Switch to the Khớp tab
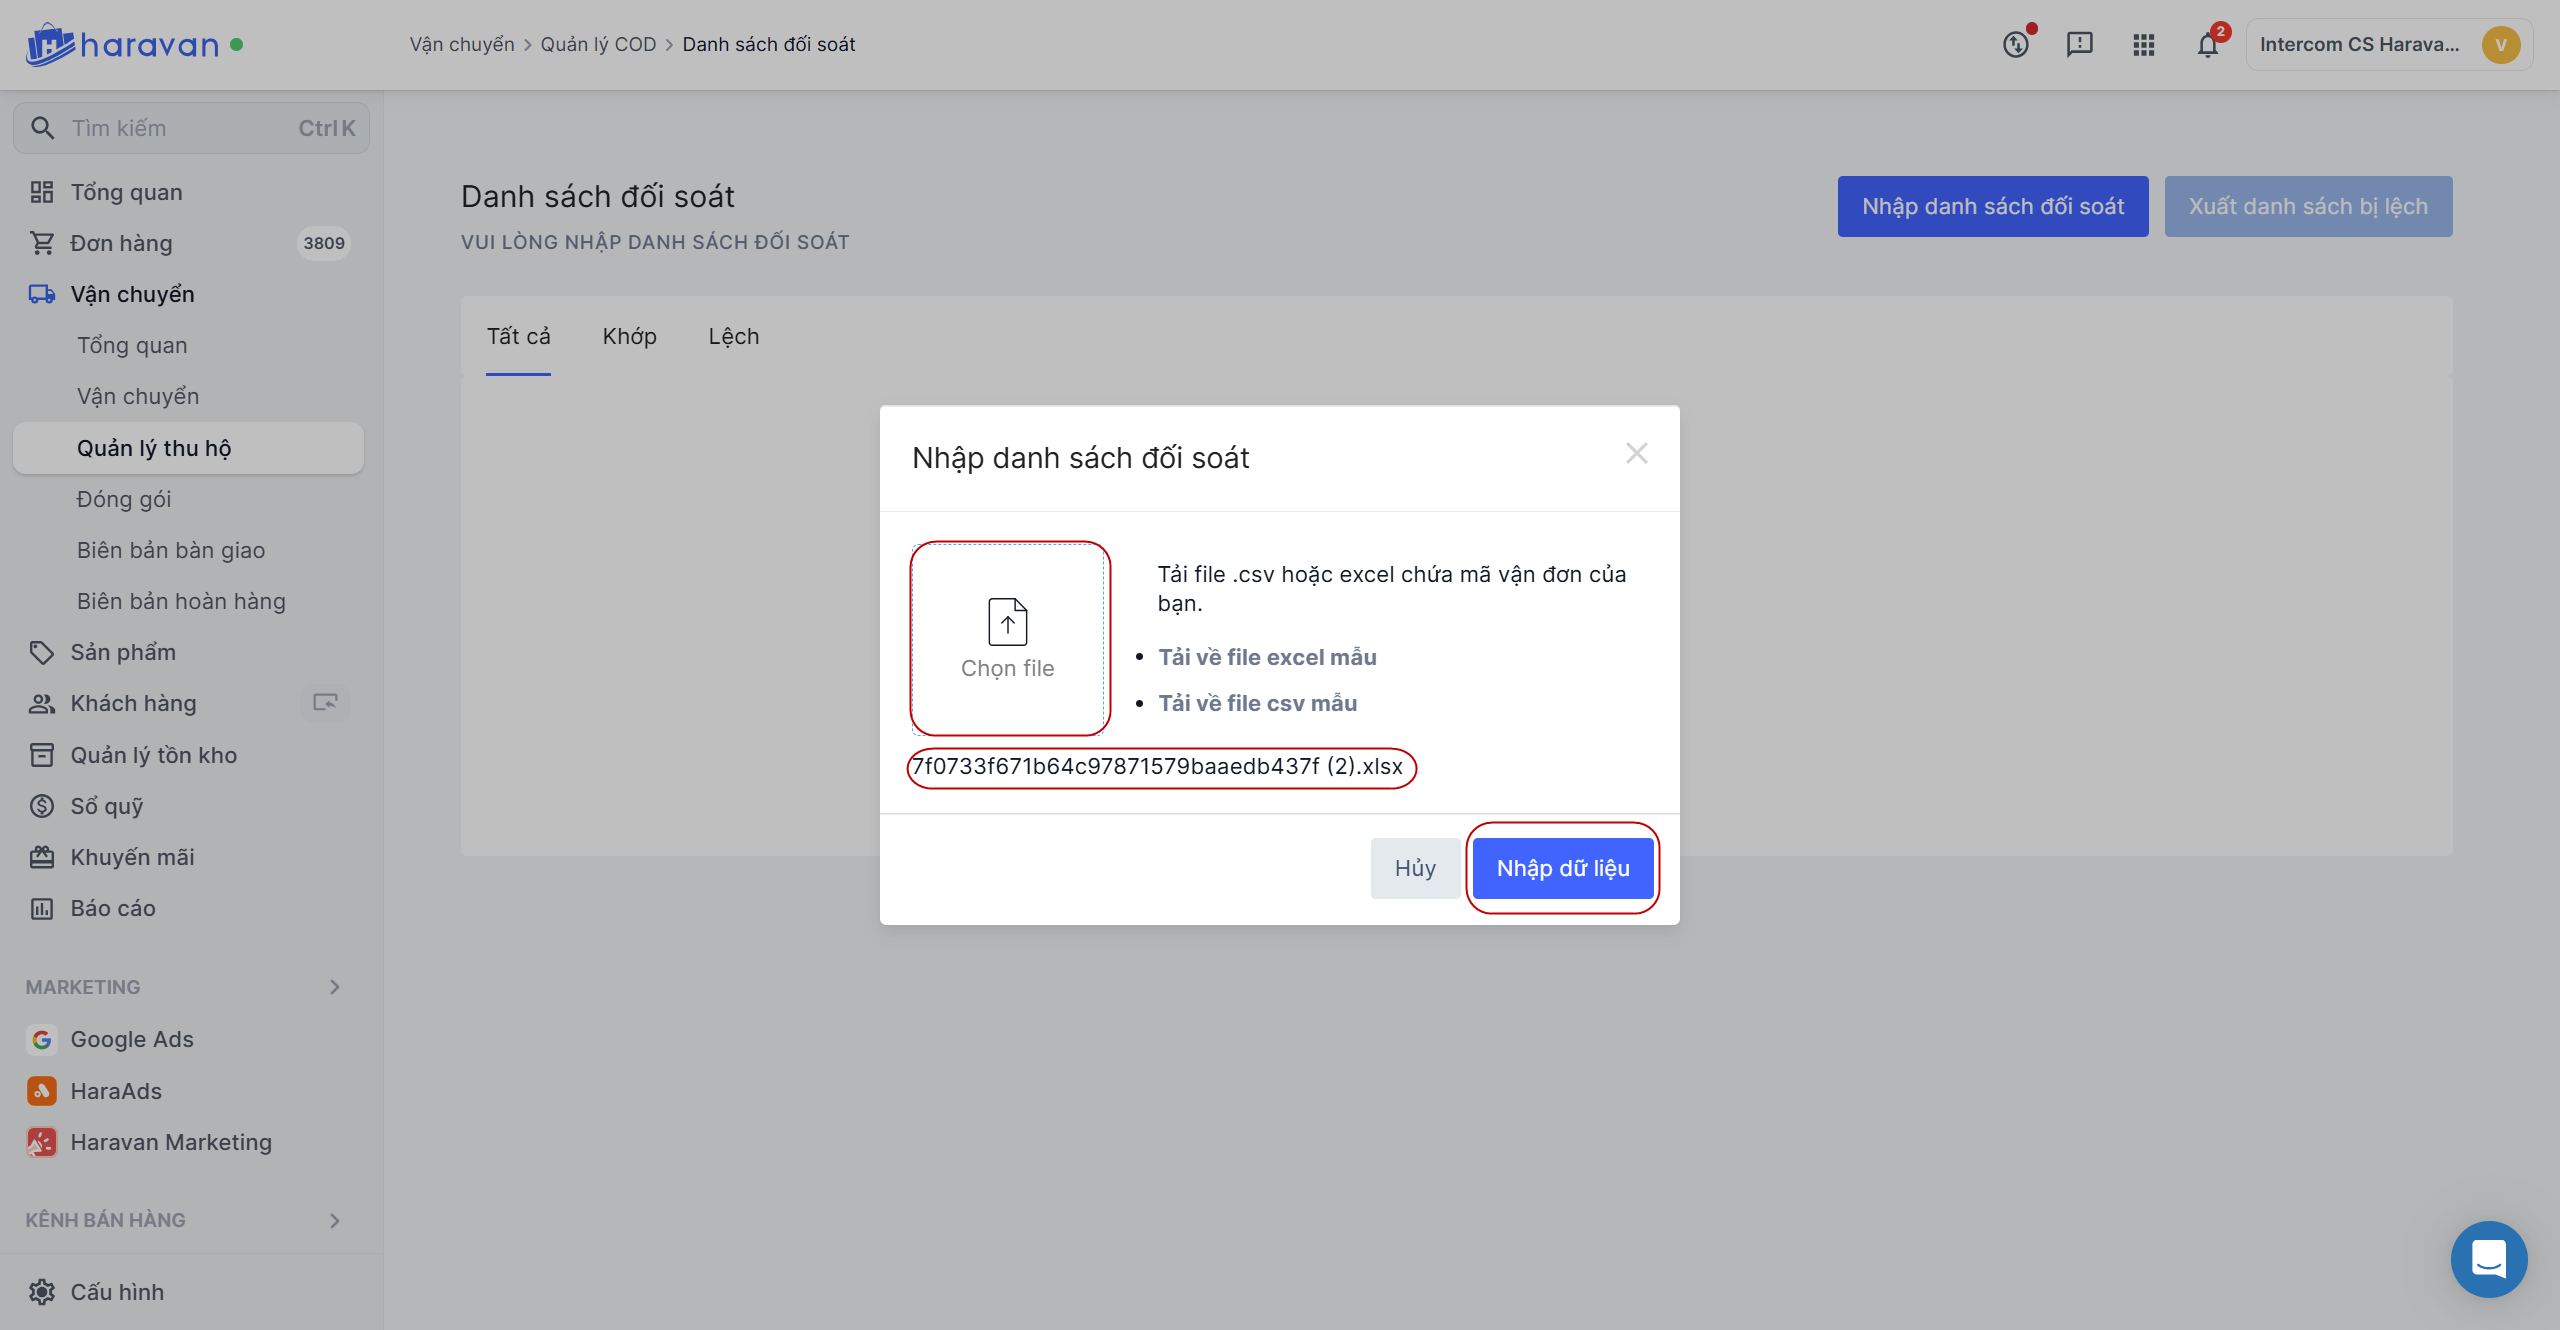This screenshot has height=1330, width=2560. coord(629,337)
